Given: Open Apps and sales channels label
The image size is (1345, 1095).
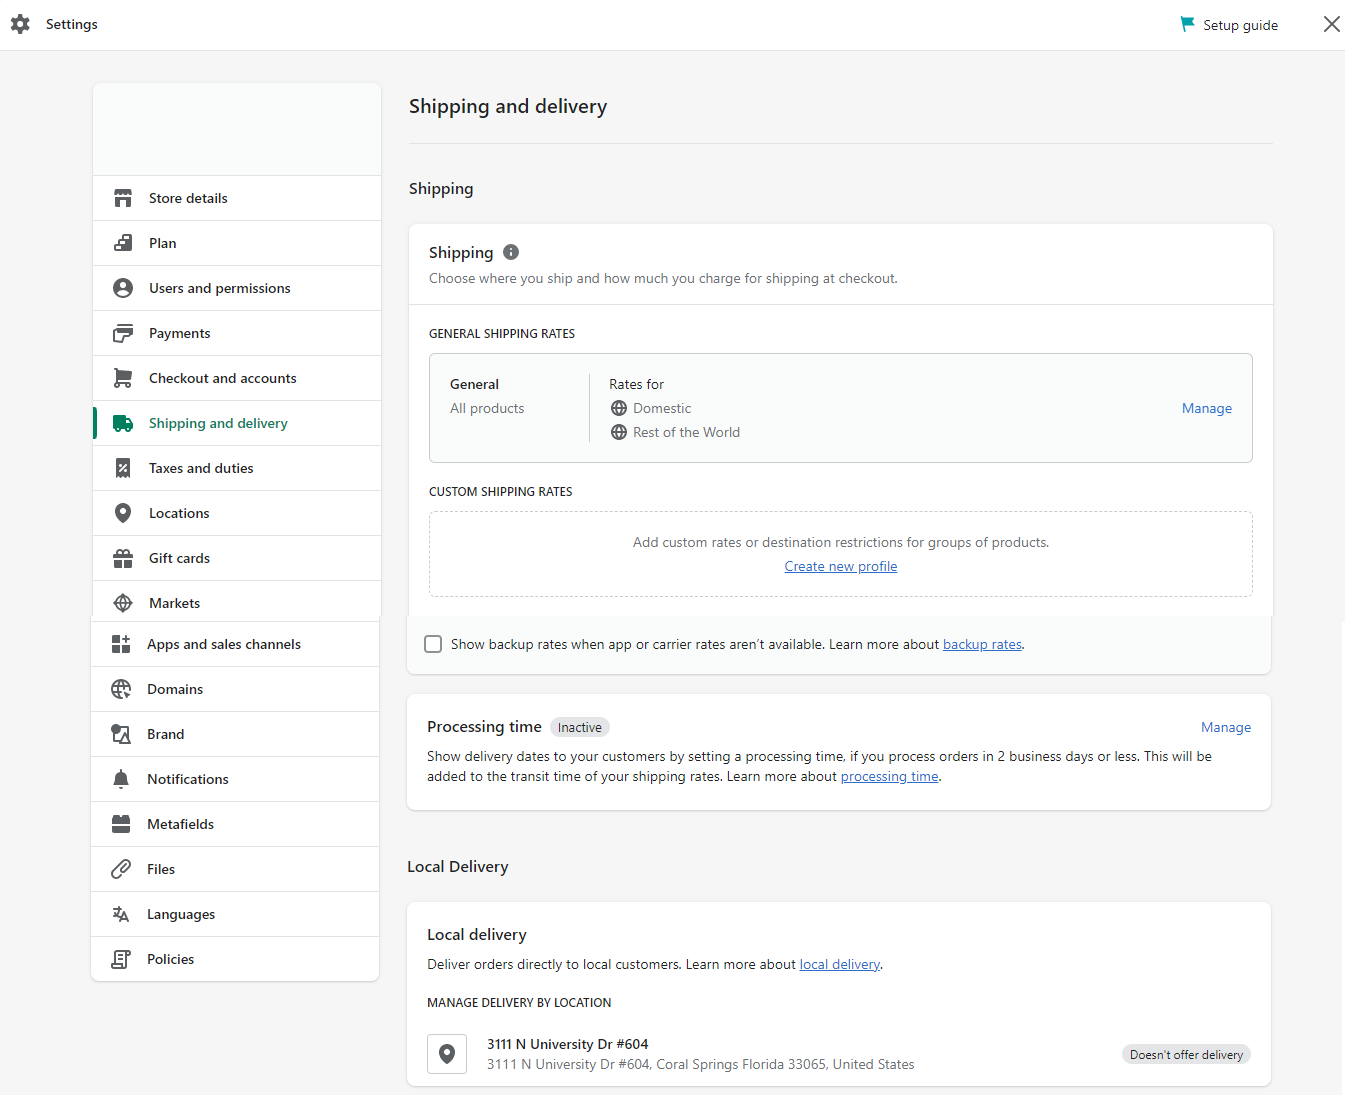Looking at the screenshot, I should [x=224, y=644].
